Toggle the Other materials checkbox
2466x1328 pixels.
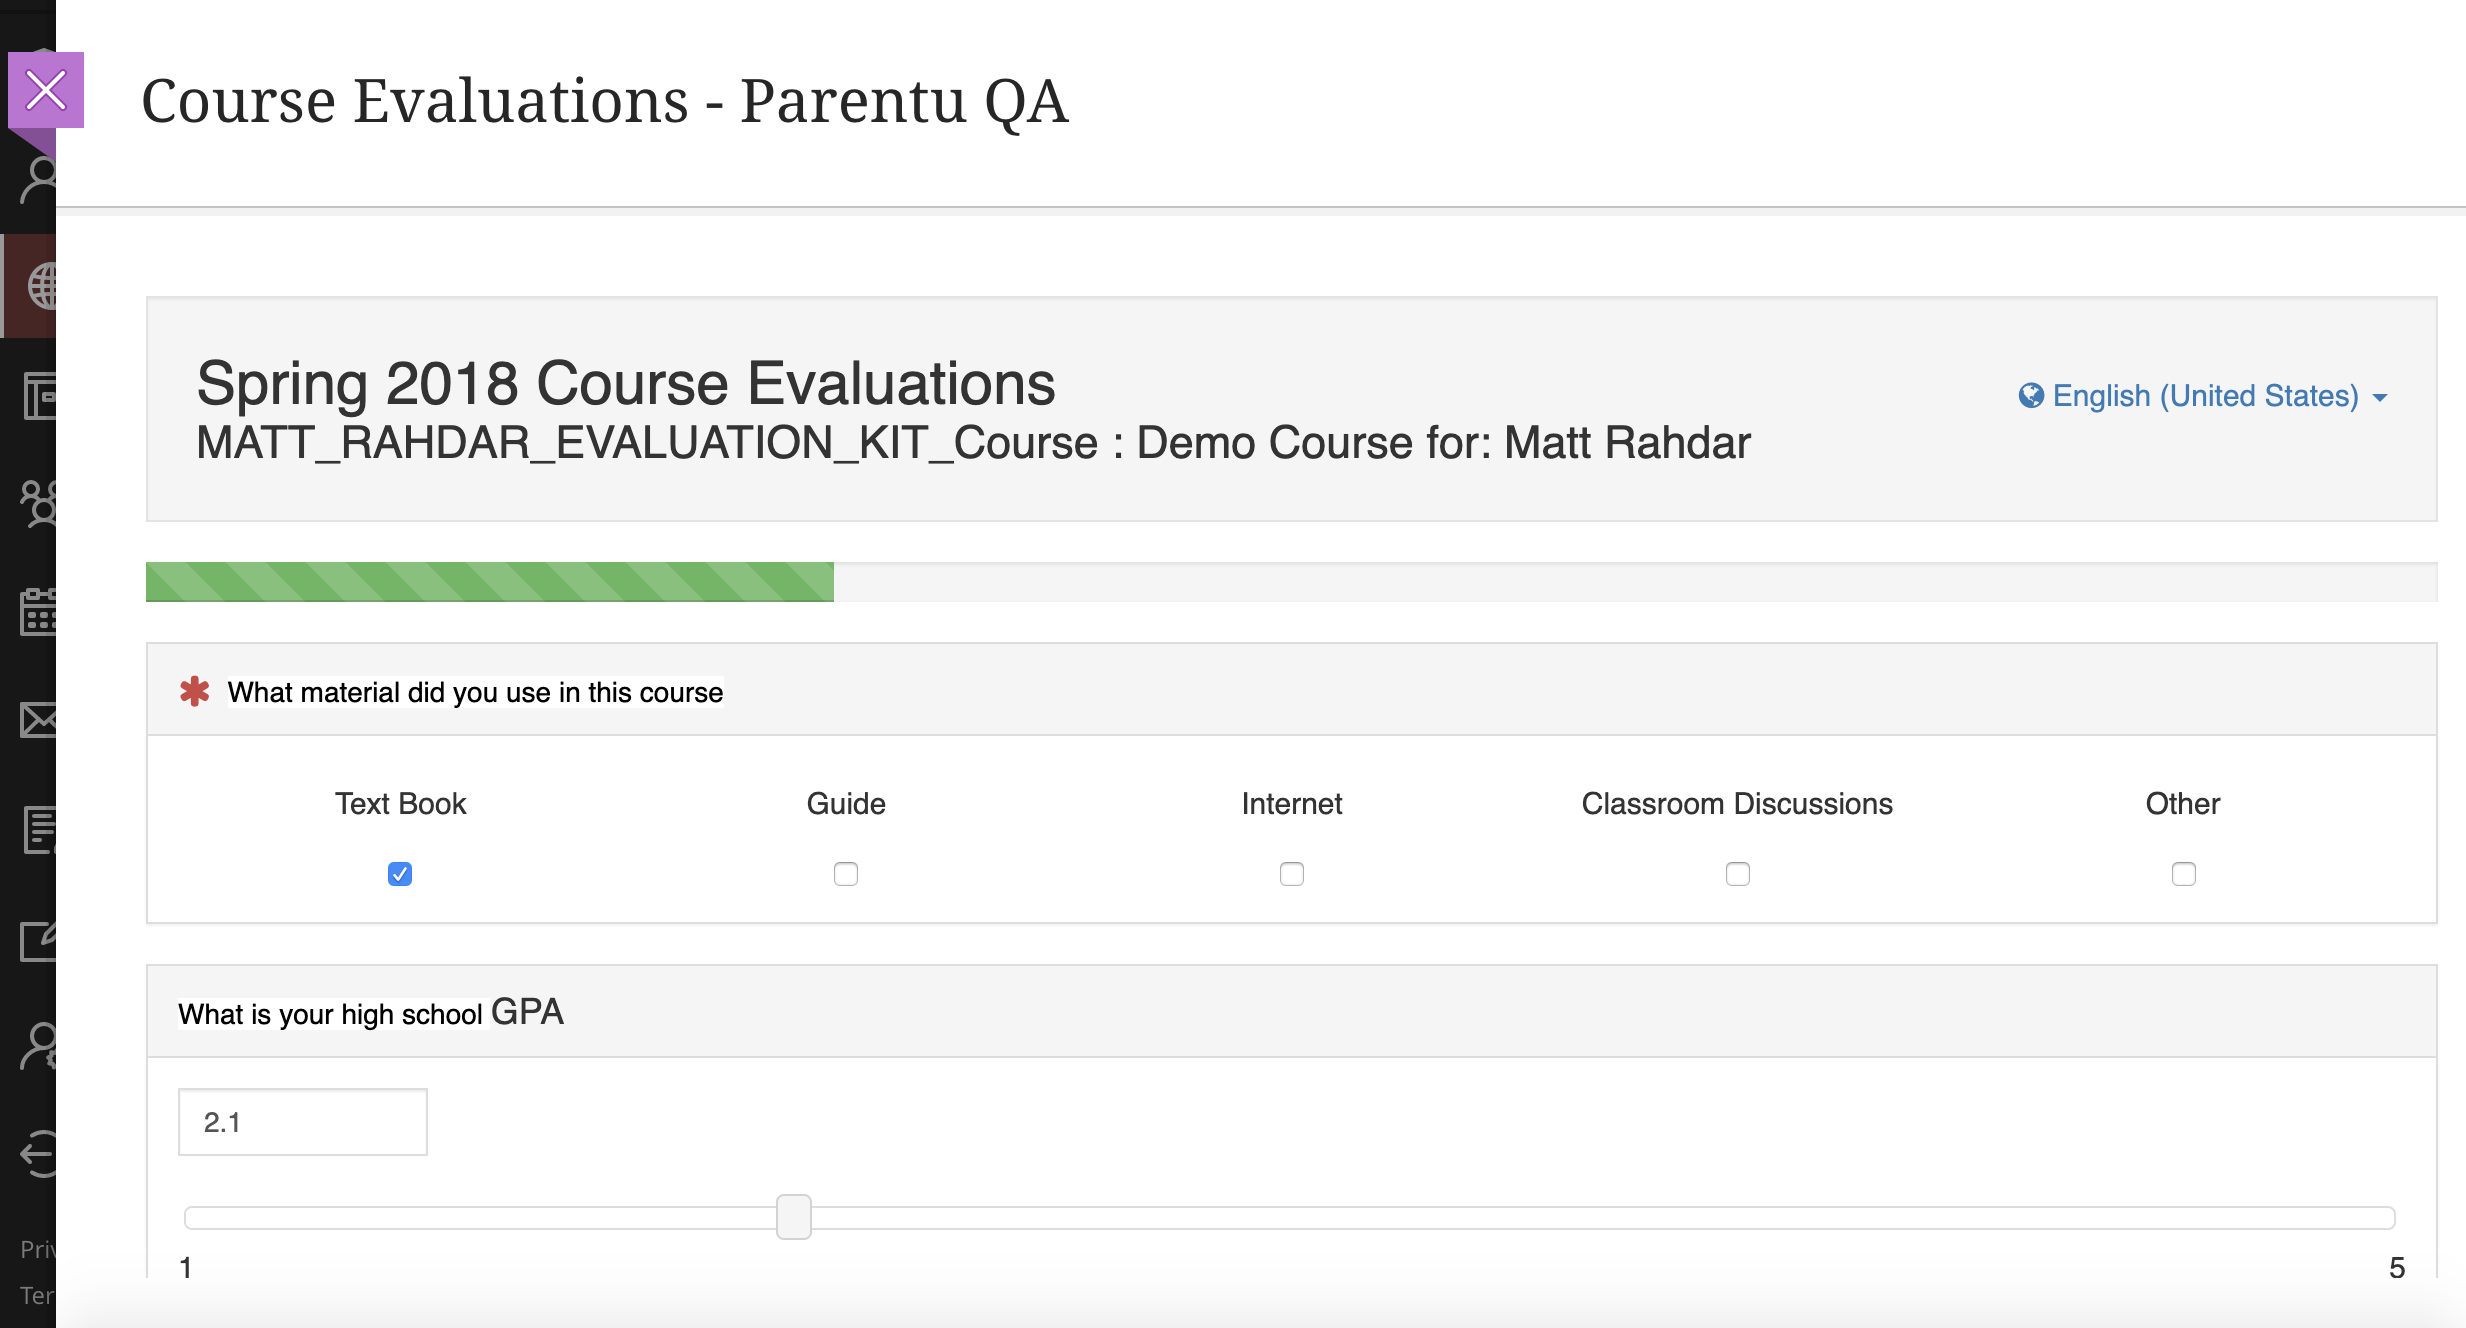(x=2183, y=874)
